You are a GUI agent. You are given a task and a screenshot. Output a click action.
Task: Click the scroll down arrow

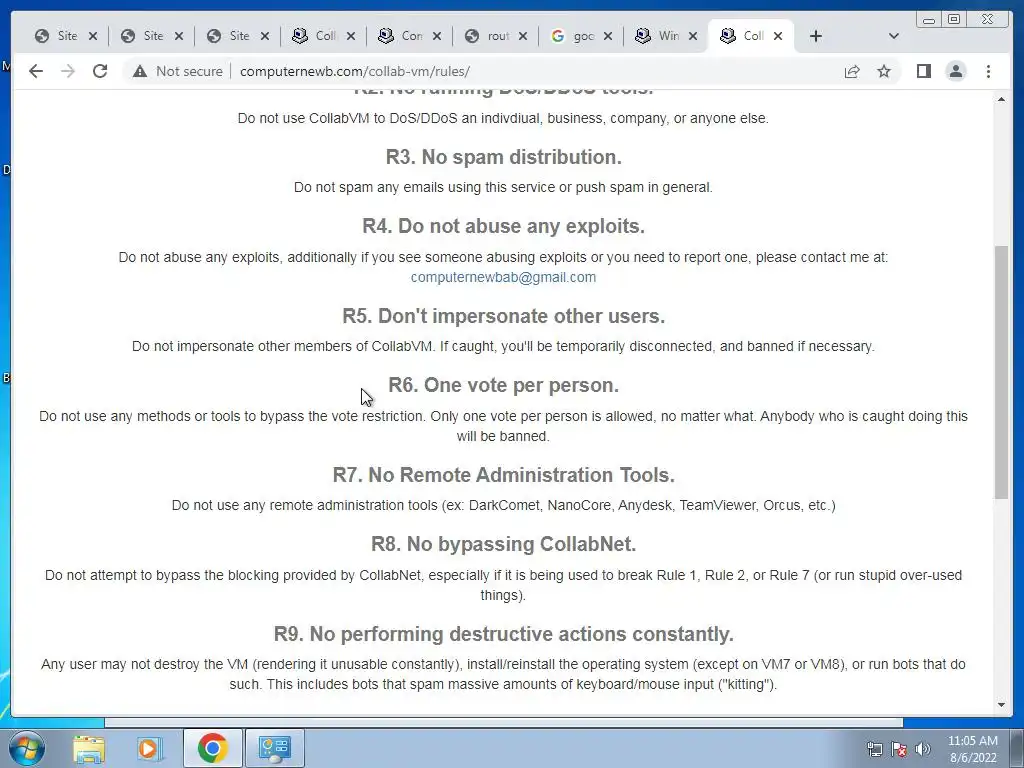1001,705
